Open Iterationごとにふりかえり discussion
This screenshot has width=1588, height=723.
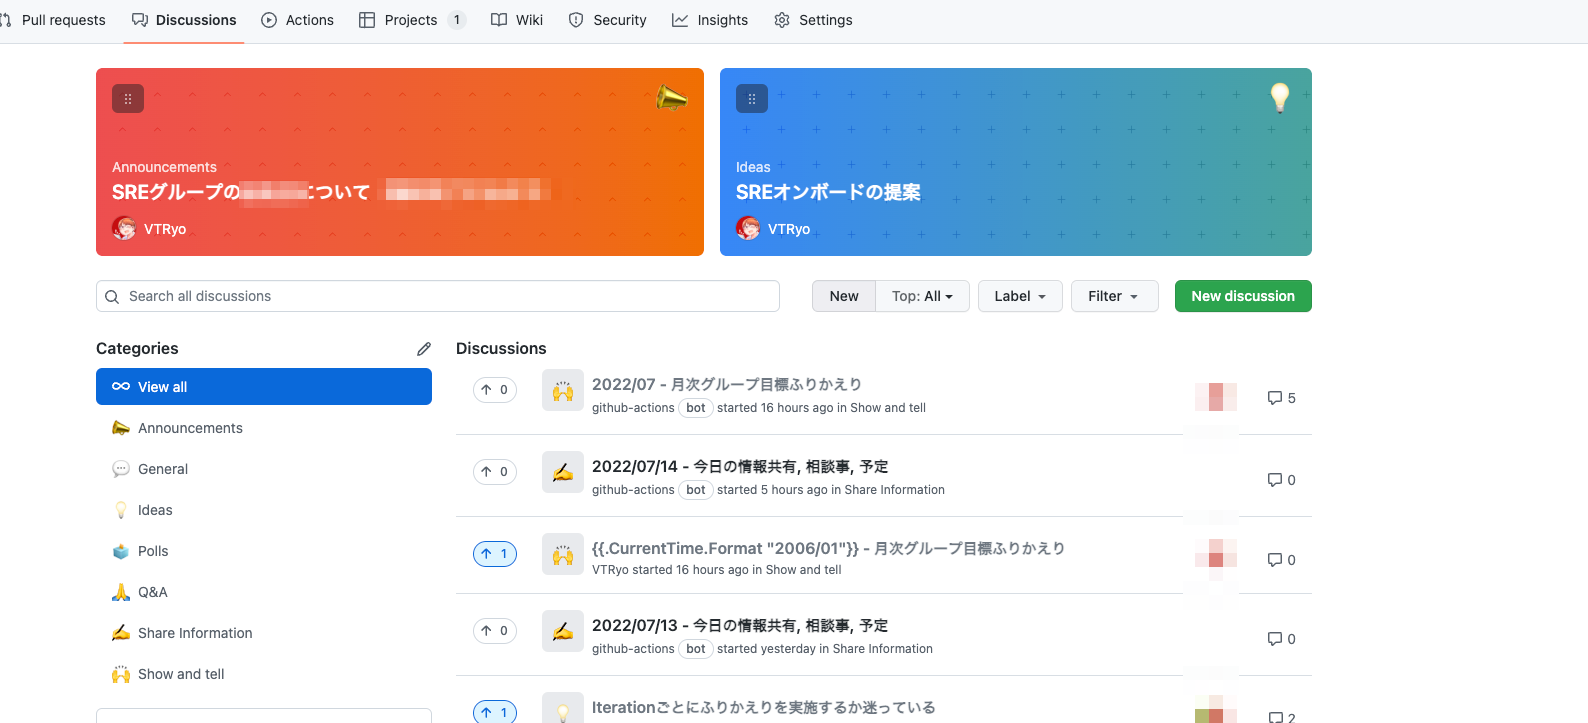[764, 708]
